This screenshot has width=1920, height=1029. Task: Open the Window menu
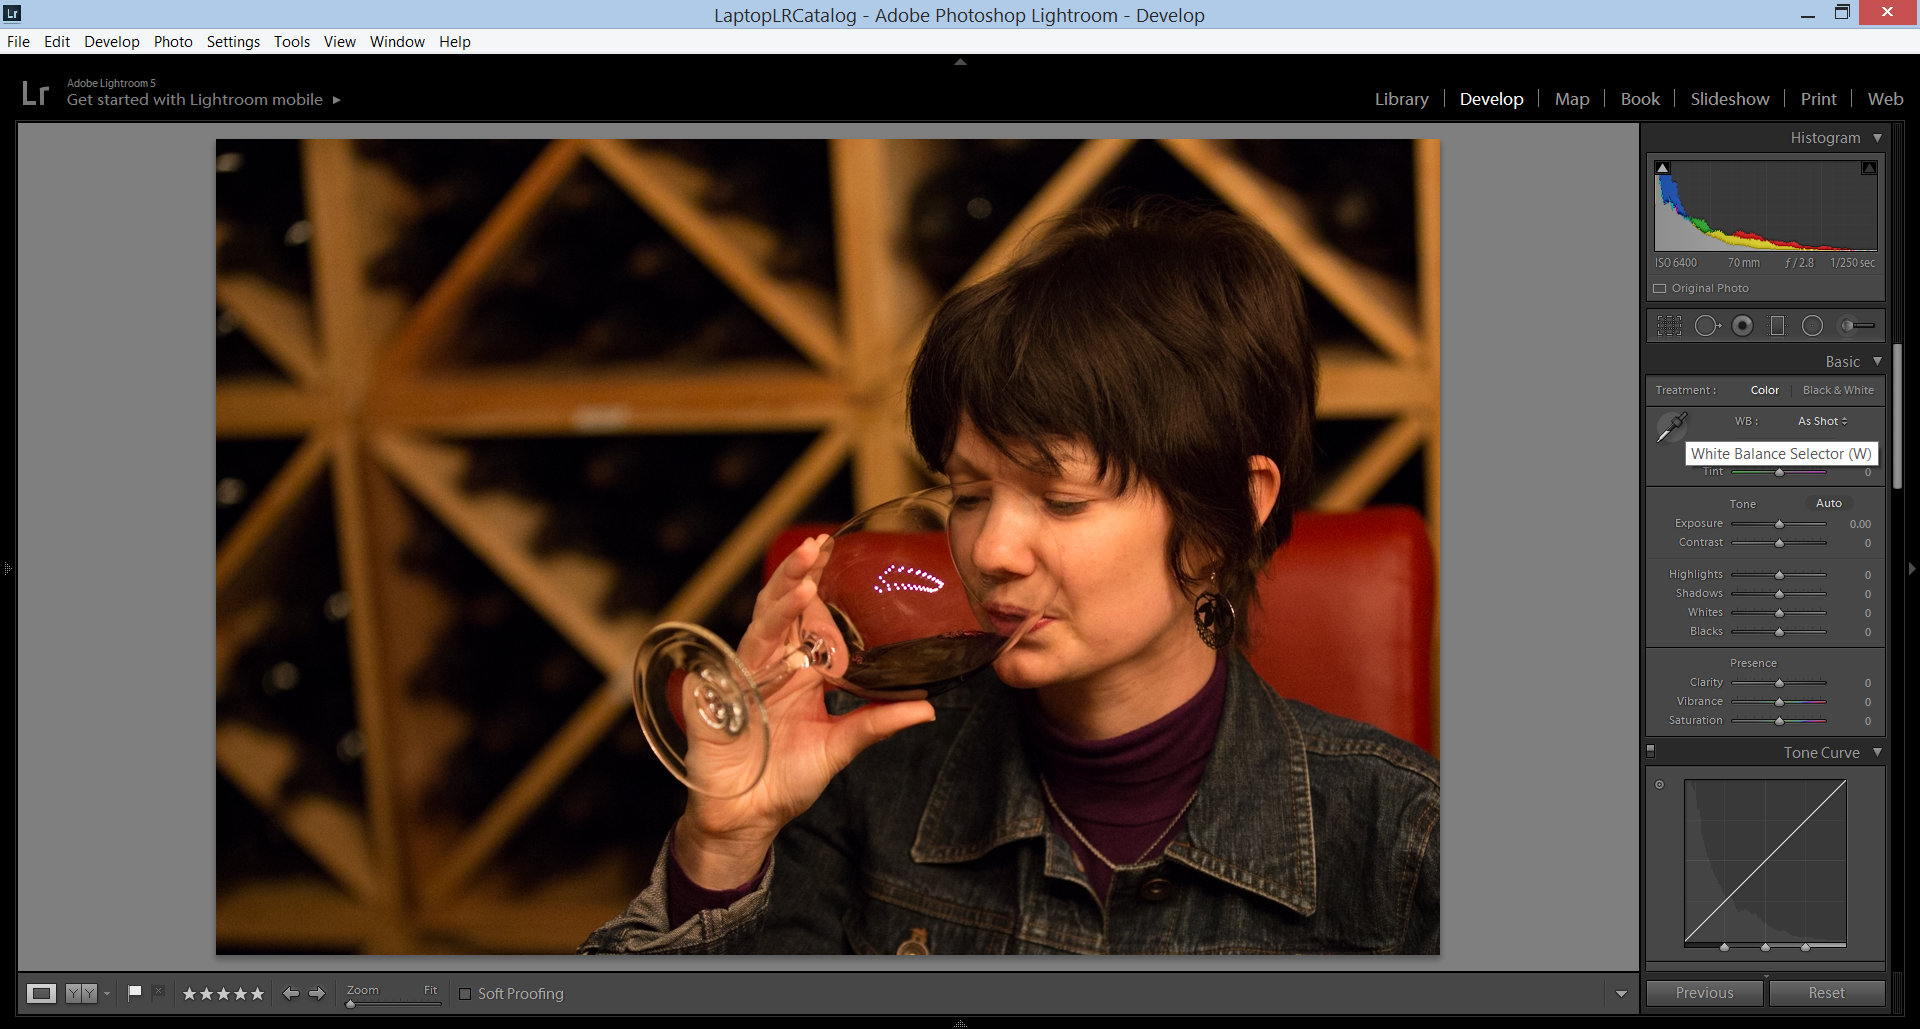tap(397, 41)
